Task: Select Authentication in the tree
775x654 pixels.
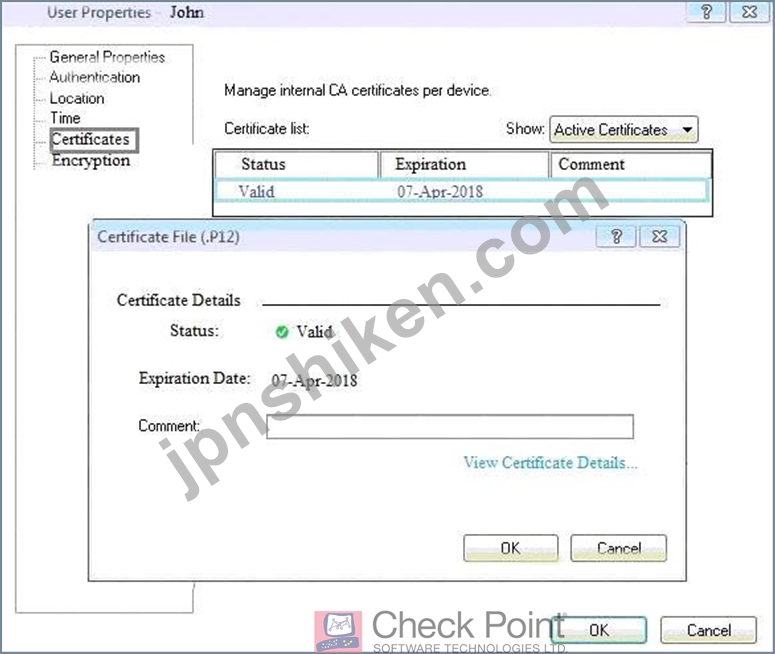Action: tap(94, 78)
